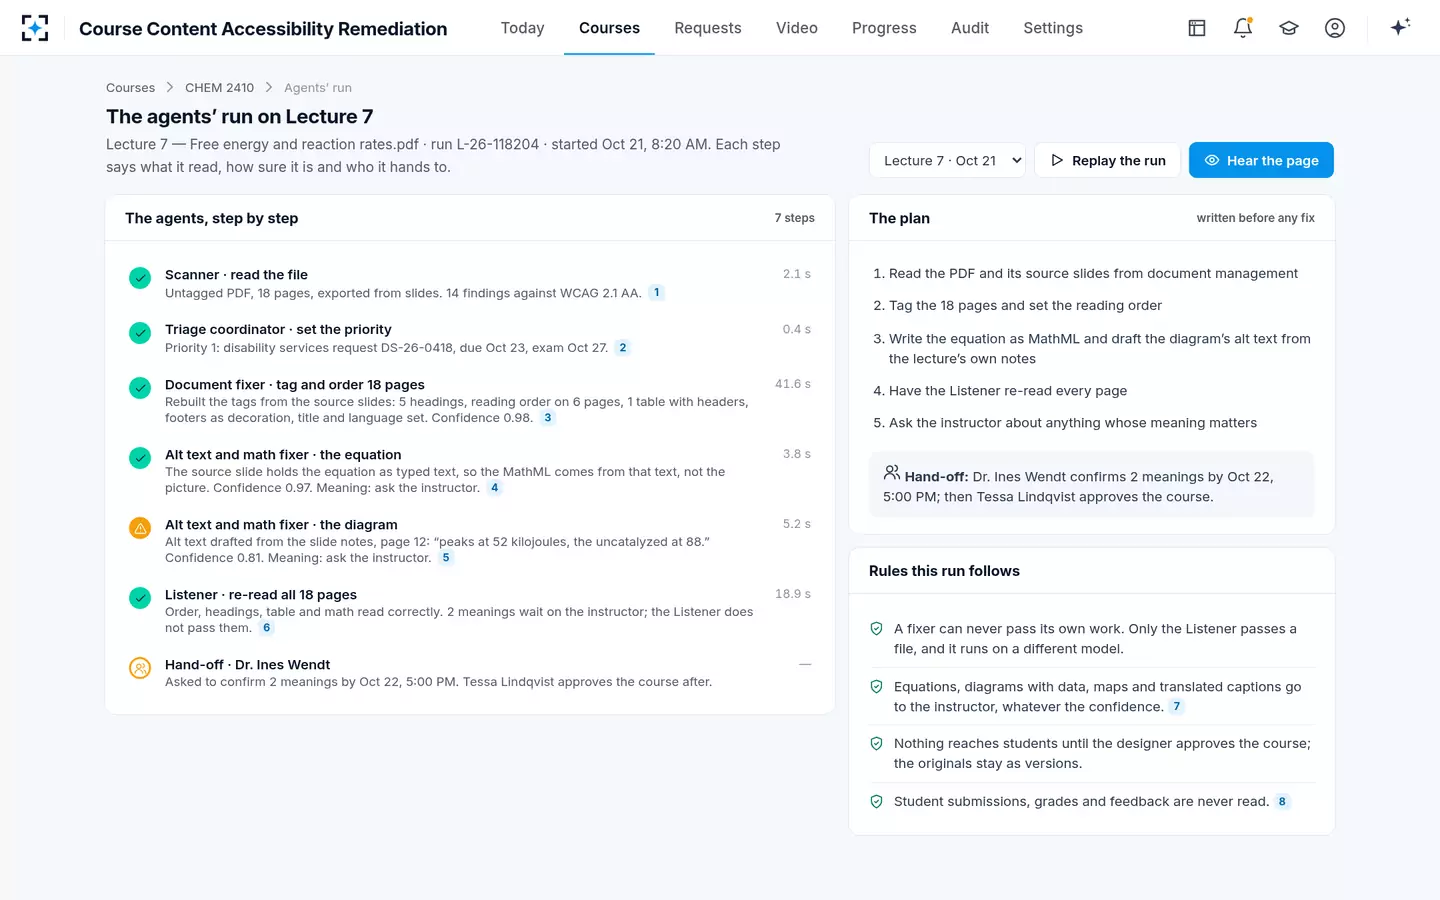Click the Scanner step green check icon
This screenshot has width=1440, height=900.
(140, 278)
